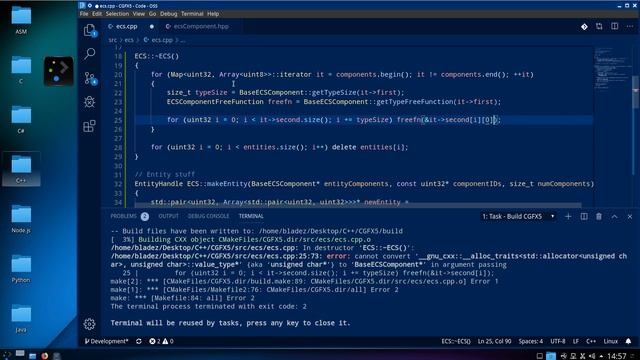Select the language mode C++ in status bar

[x=591, y=341]
